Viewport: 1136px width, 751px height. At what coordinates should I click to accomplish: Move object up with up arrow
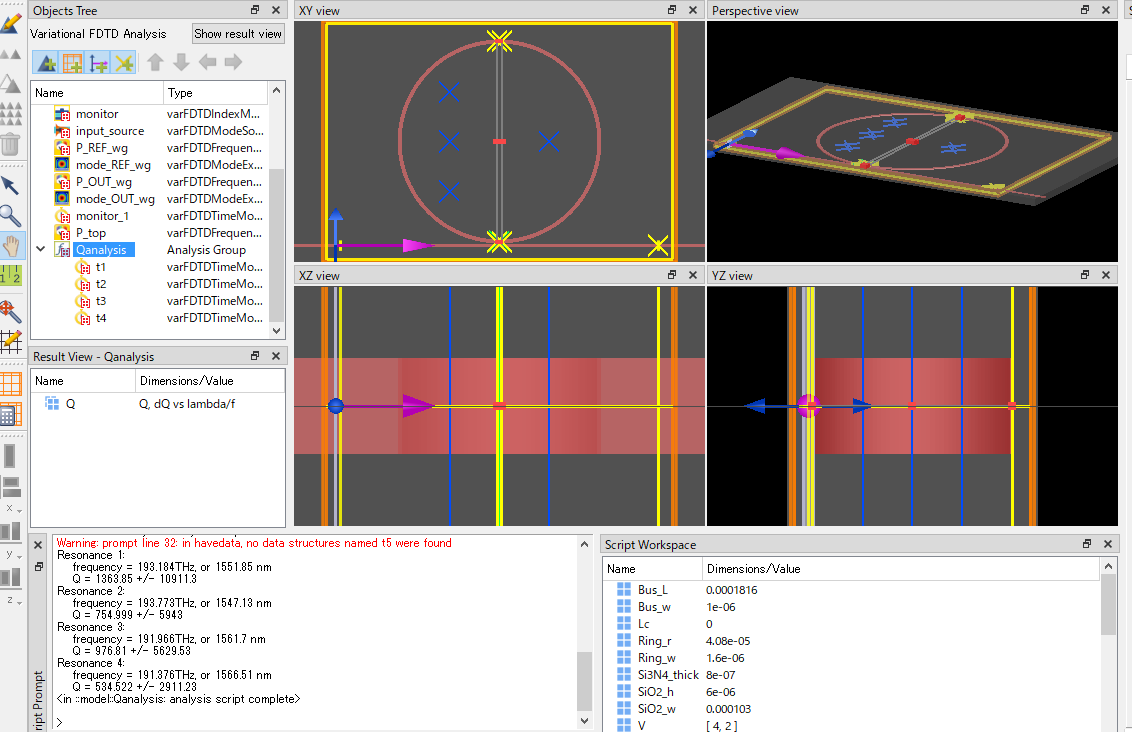(155, 63)
